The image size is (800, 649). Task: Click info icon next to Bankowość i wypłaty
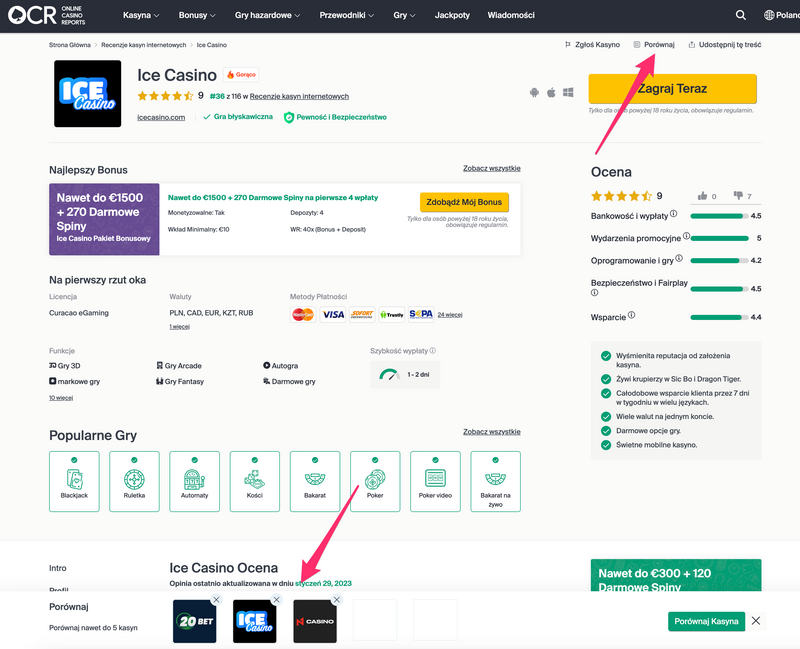(673, 214)
